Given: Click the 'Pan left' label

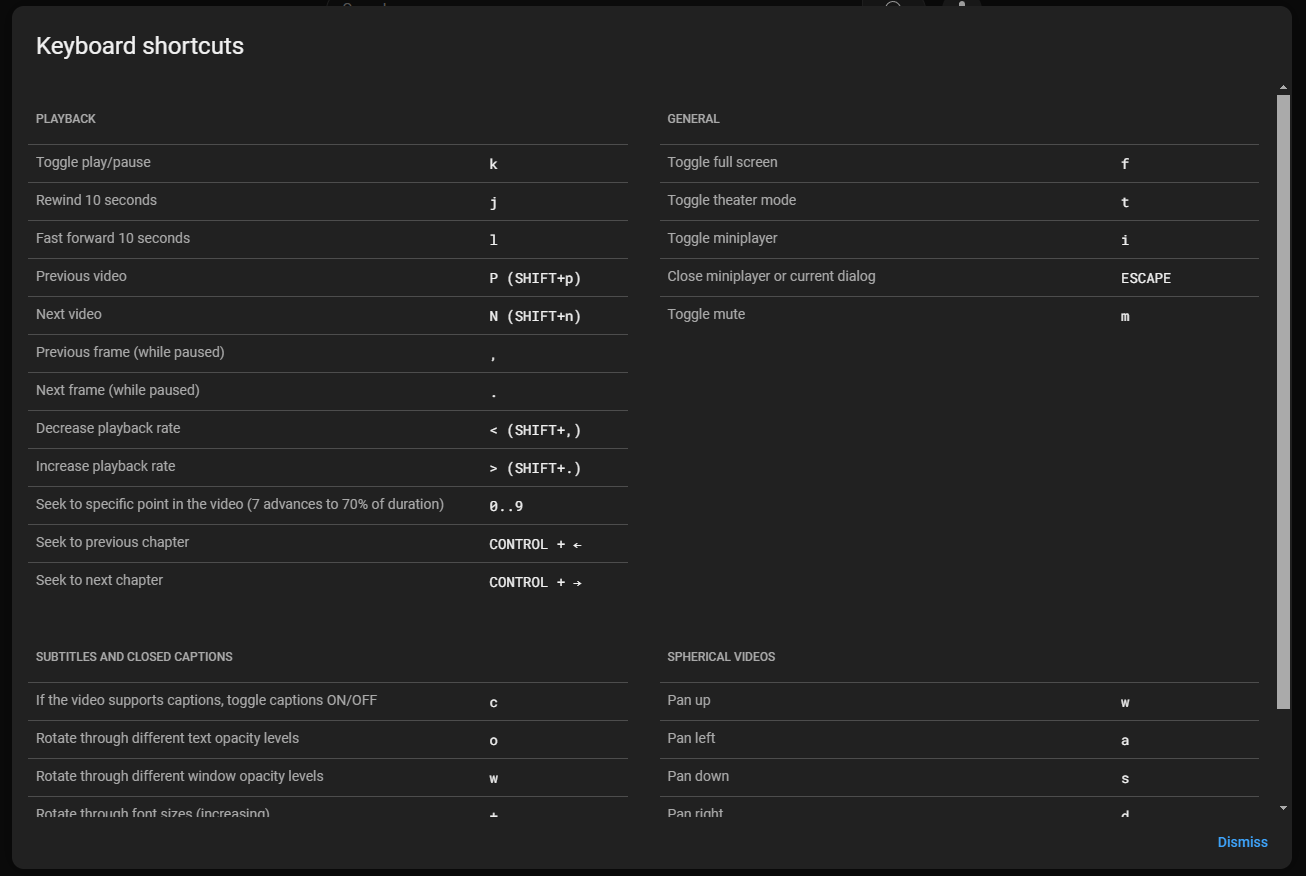Looking at the screenshot, I should pos(691,738).
